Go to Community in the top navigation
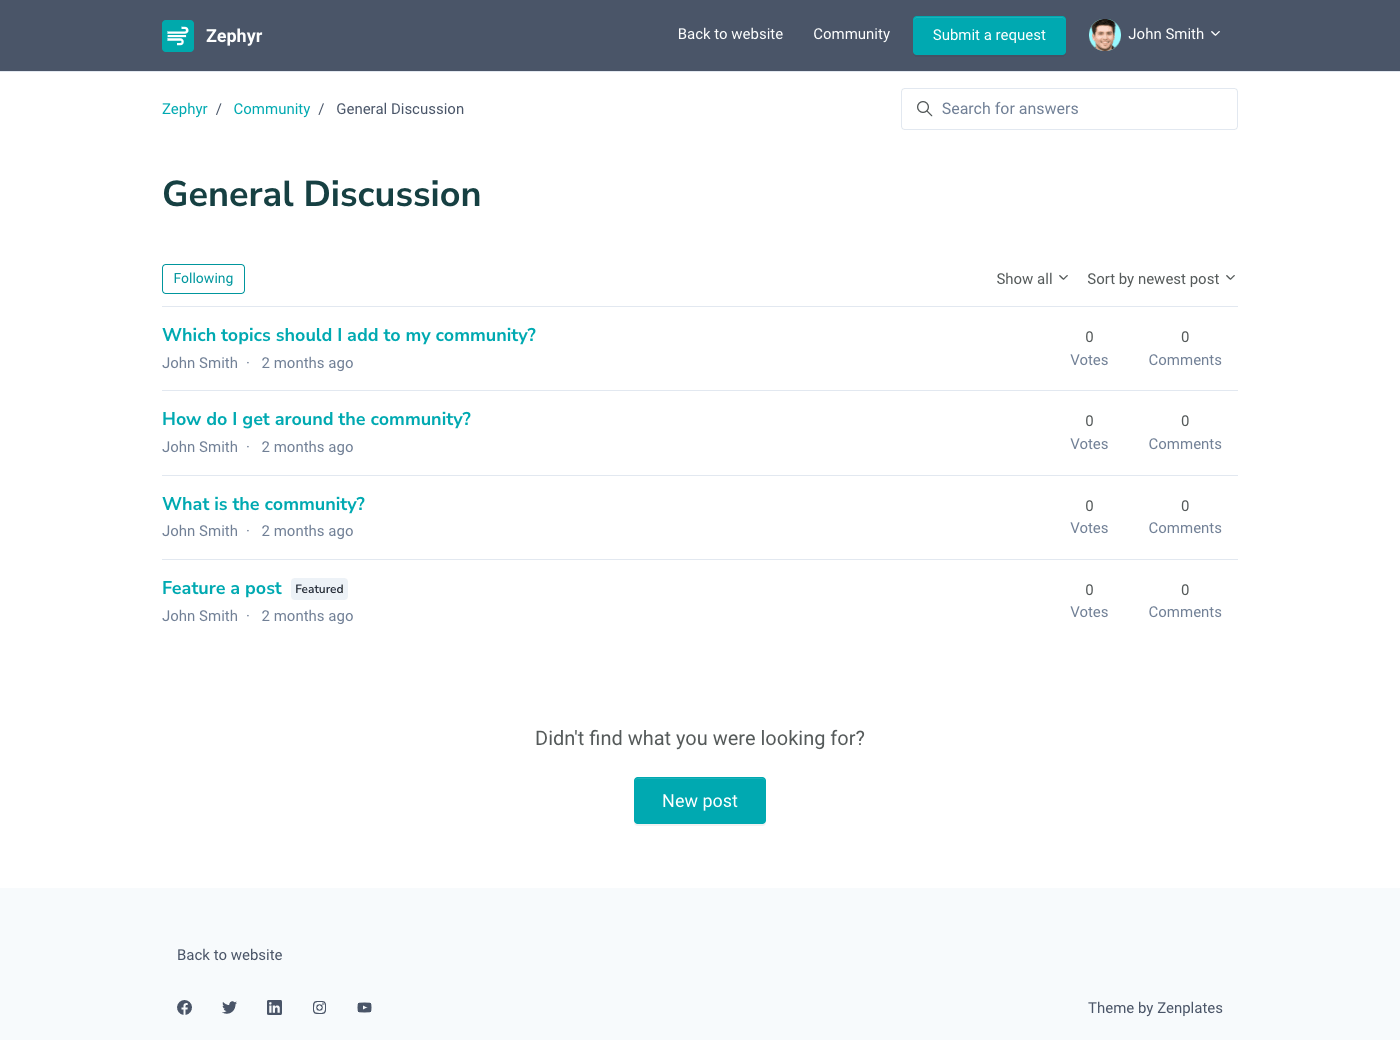The height and width of the screenshot is (1040, 1400). (851, 34)
